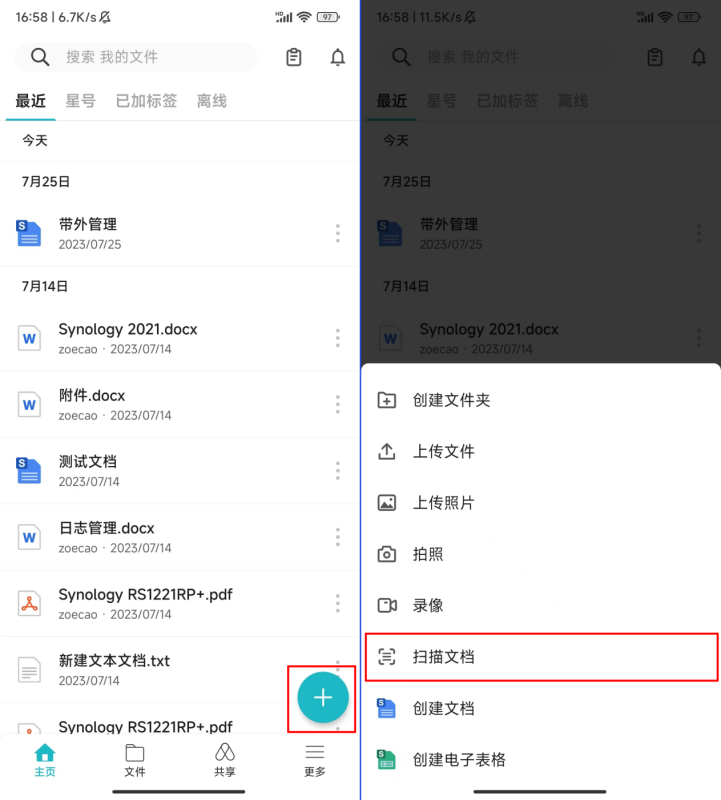Tap the 创建电子表格 spreadsheet icon

pyautogui.click(x=386, y=760)
